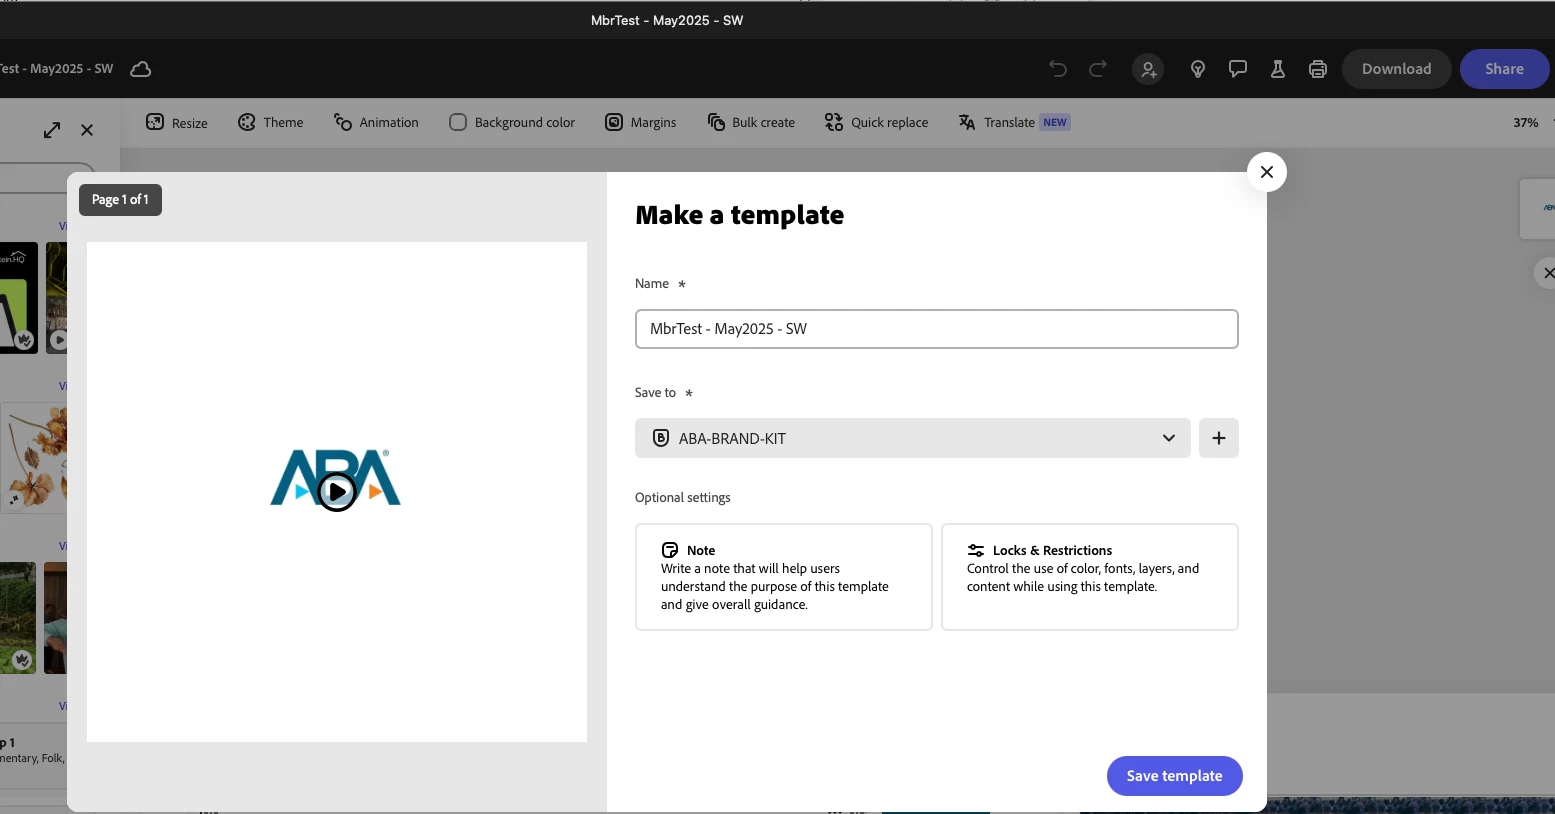Open the Translate feature

[1014, 122]
